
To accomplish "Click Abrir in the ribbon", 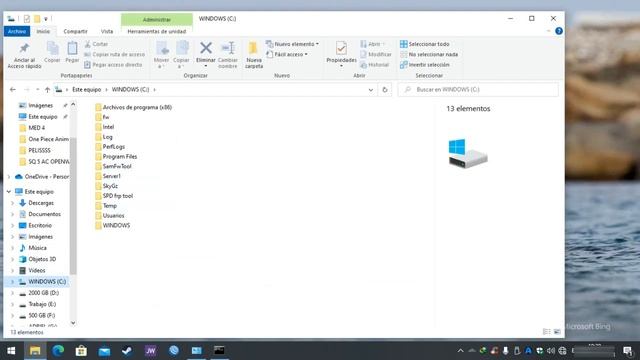I will pos(372,44).
